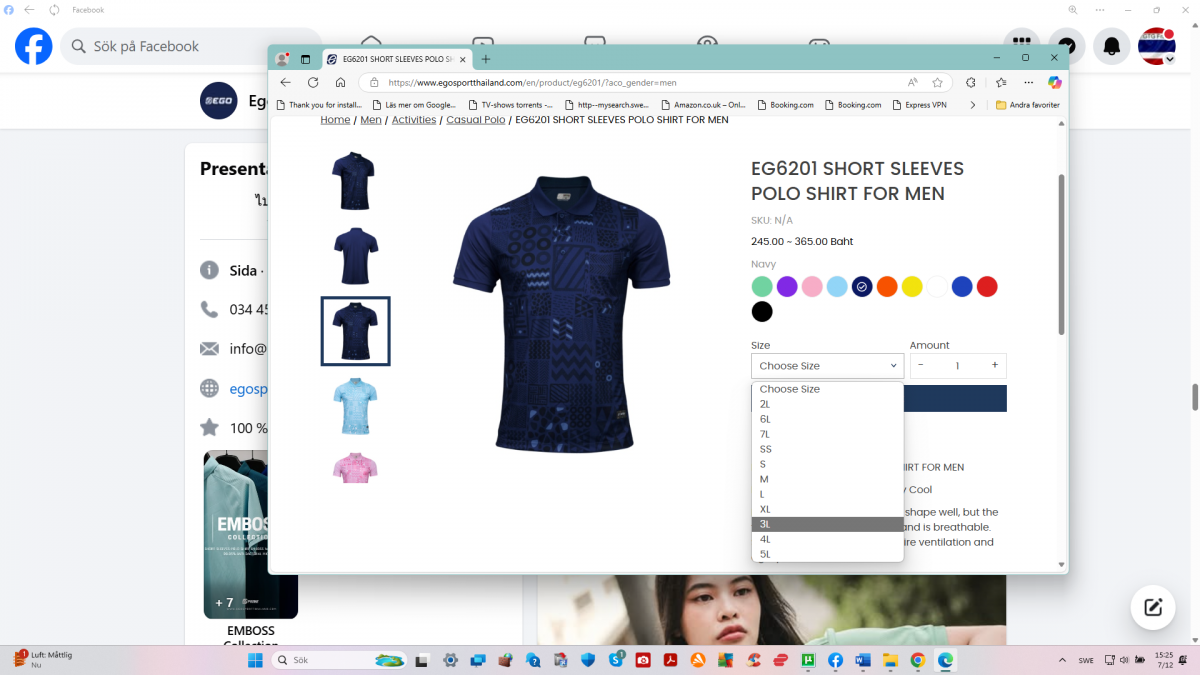
Task: Click the Windows taskbar search box
Action: pyautogui.click(x=339, y=660)
